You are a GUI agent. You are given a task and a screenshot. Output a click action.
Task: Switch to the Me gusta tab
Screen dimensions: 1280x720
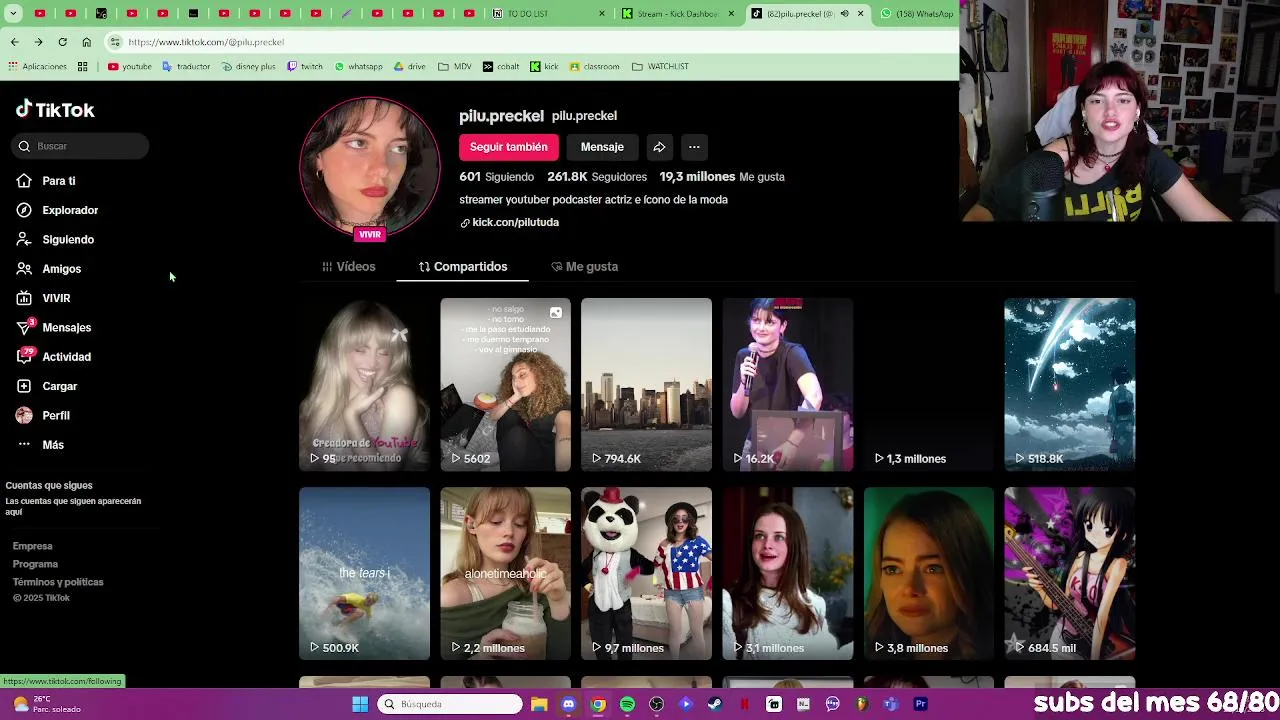pyautogui.click(x=584, y=267)
